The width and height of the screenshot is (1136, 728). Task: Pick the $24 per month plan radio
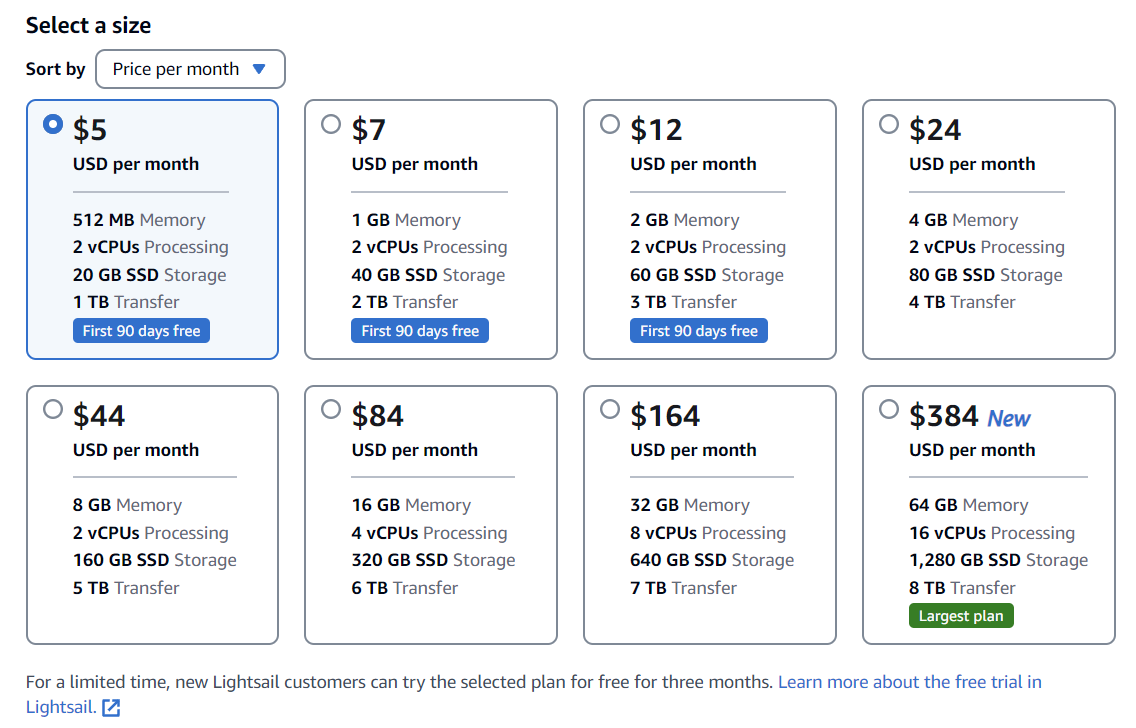pos(888,124)
